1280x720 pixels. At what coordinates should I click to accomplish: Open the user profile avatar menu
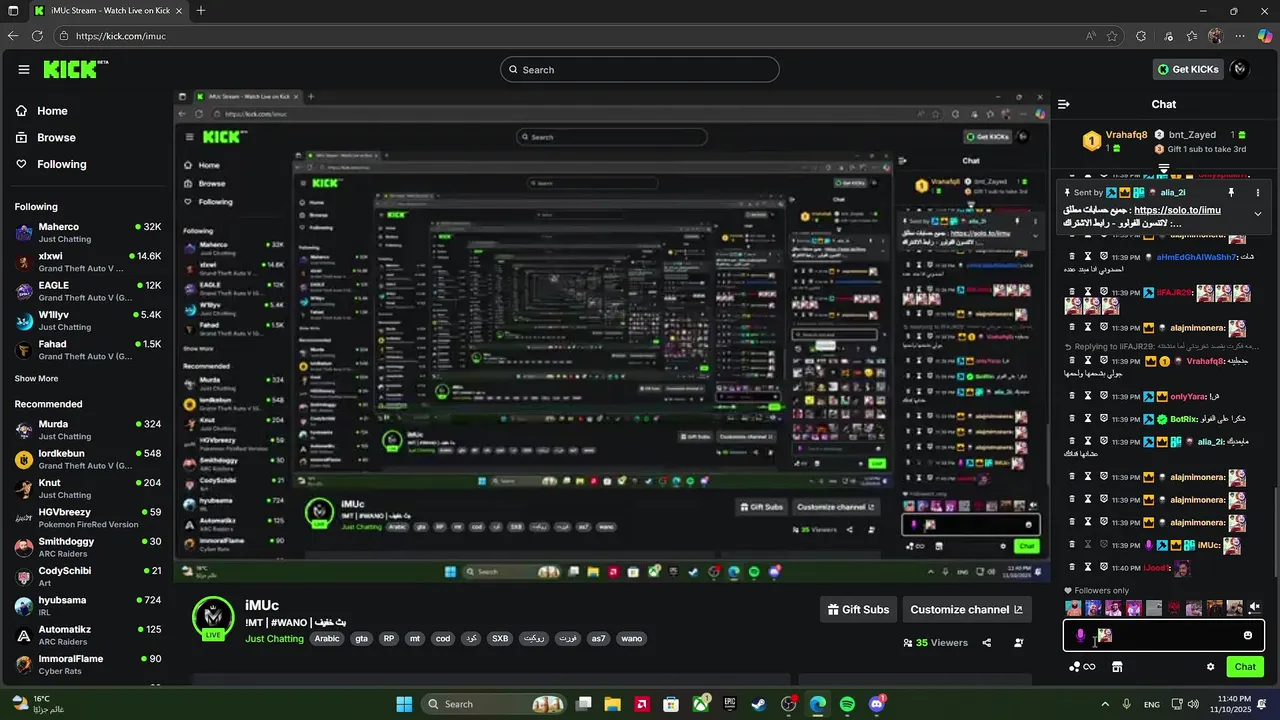(1240, 69)
